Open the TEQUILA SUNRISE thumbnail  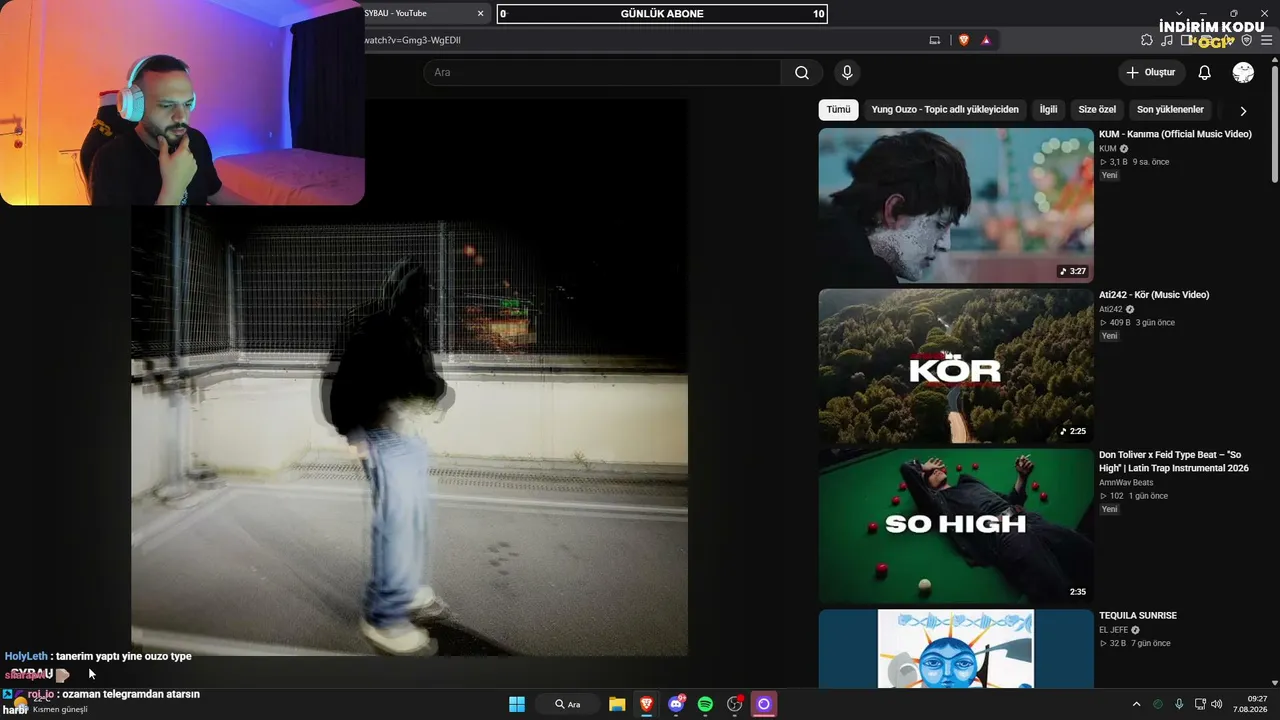pos(956,649)
